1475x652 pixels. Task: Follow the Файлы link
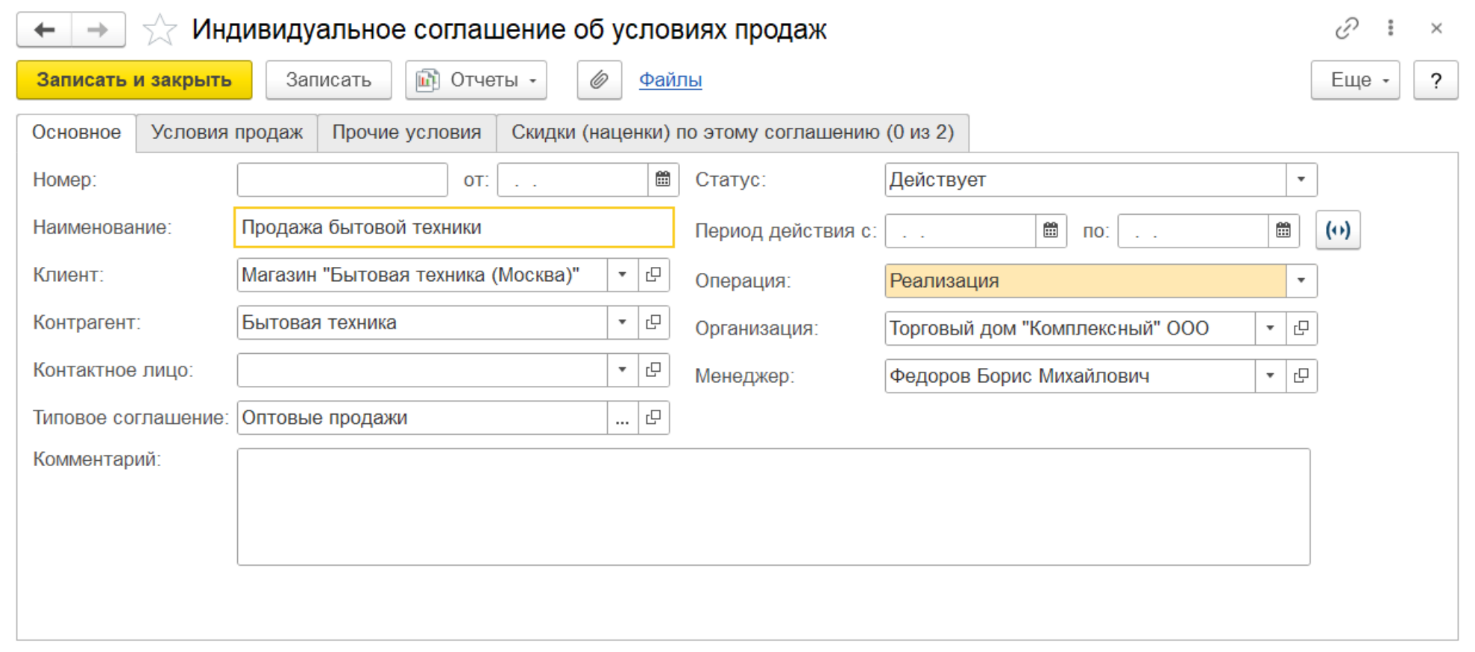[670, 80]
